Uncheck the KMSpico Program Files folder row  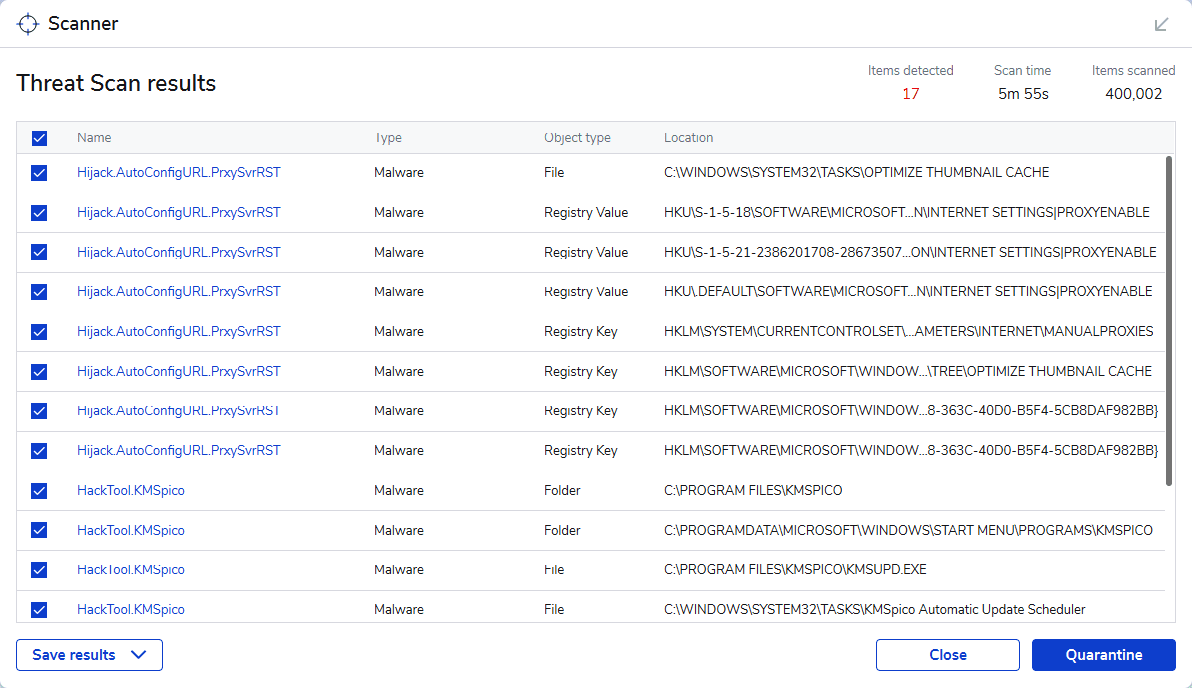point(39,490)
